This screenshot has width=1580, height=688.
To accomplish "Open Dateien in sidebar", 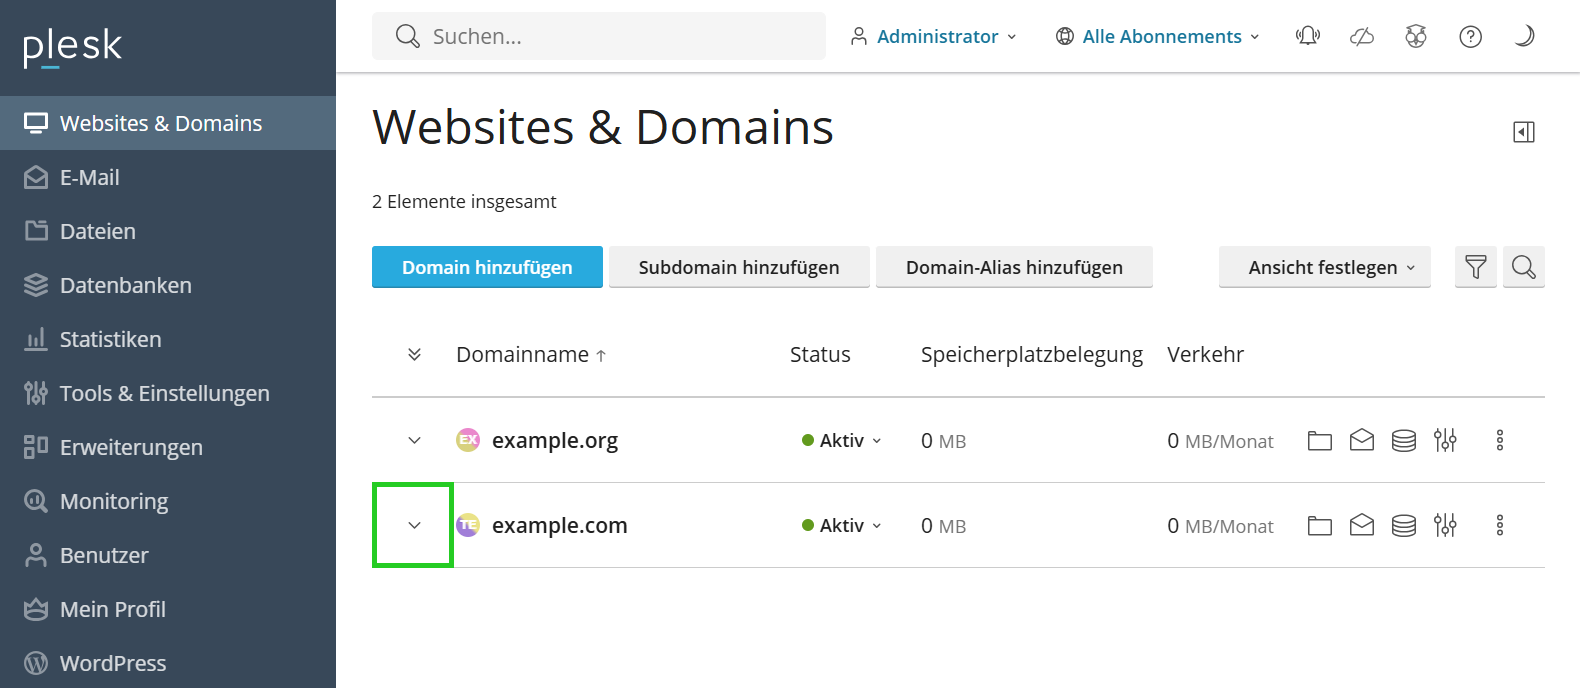I will 168,231.
